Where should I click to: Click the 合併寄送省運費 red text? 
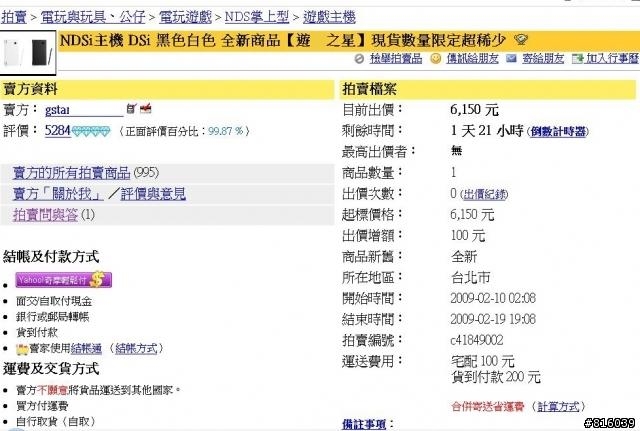tap(488, 407)
